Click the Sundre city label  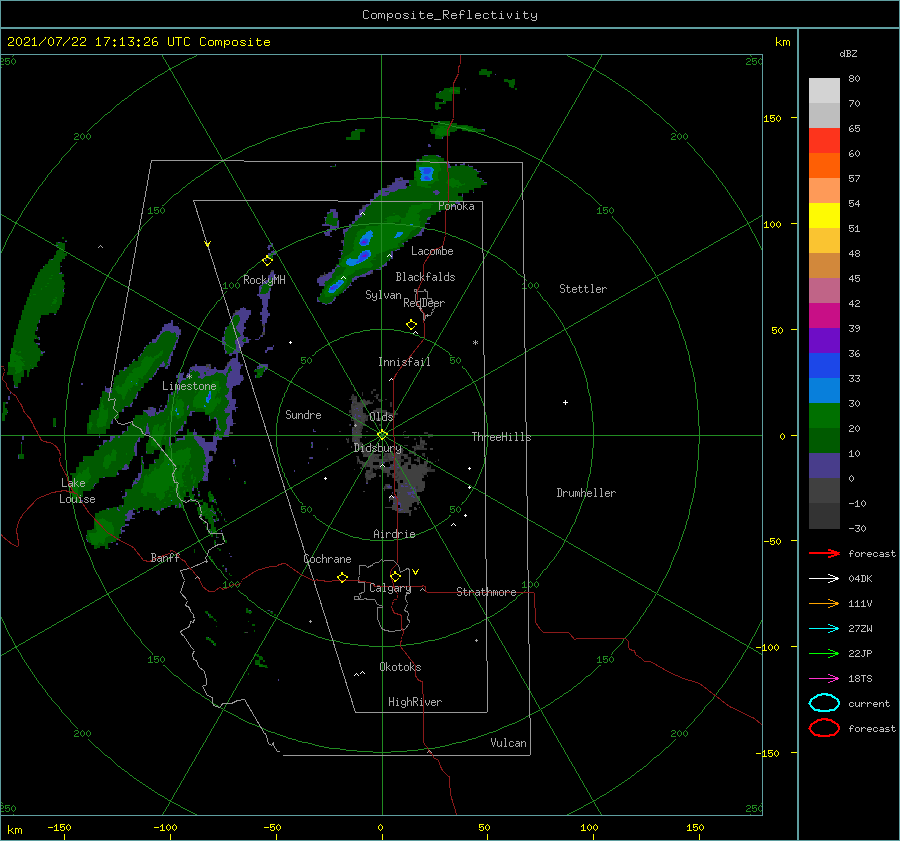tap(303, 414)
